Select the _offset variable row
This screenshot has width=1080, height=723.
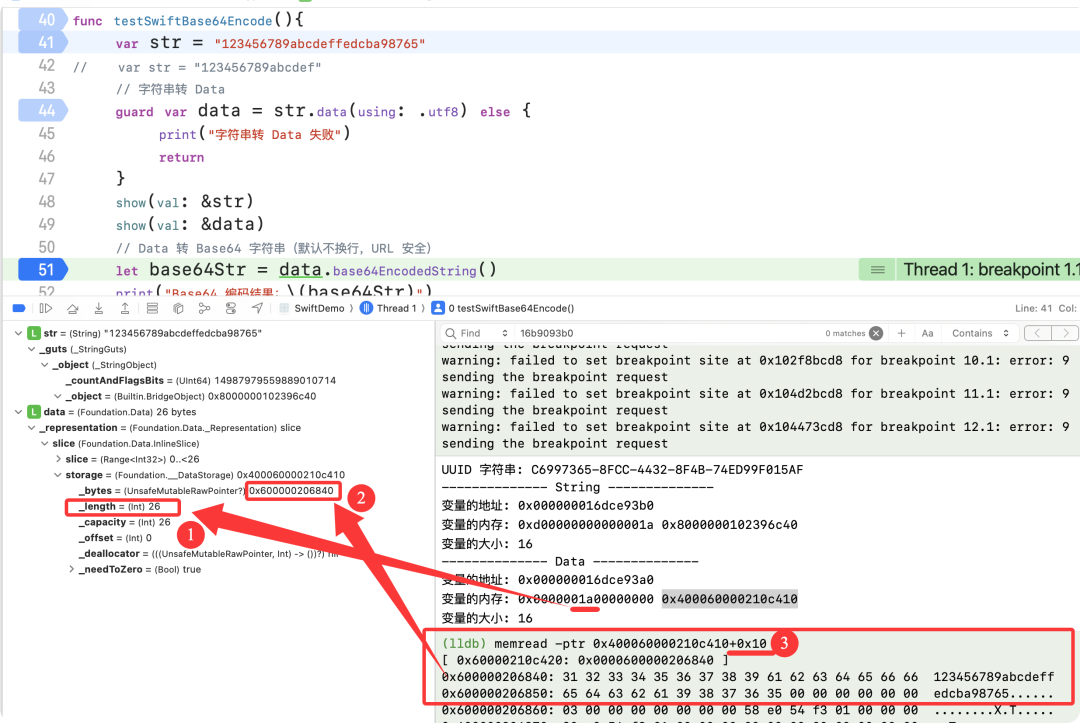[x=115, y=538]
